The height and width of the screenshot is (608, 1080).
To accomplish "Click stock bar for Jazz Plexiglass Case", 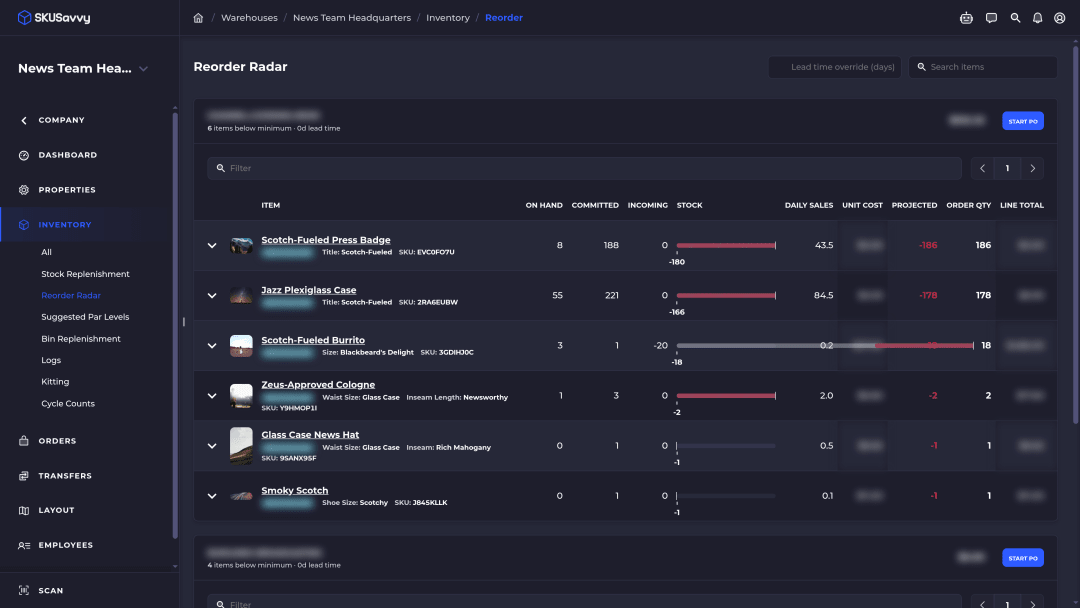I will pos(726,295).
